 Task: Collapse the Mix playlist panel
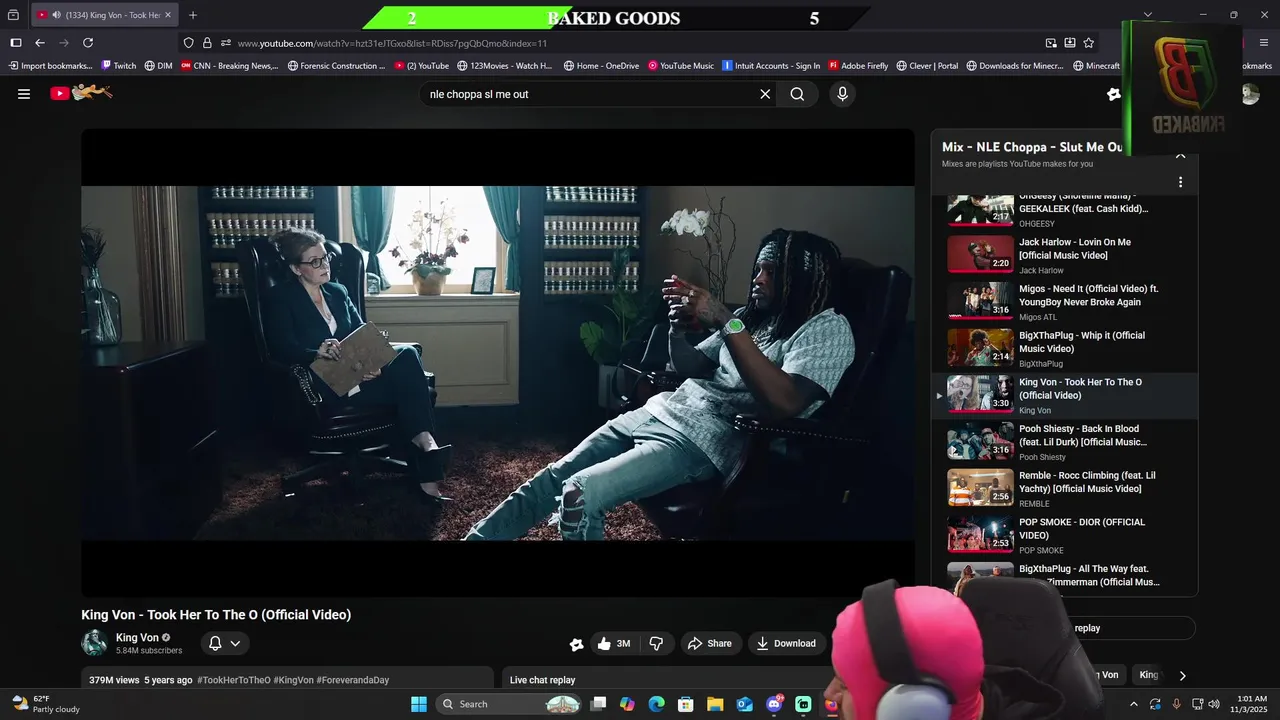pyautogui.click(x=1180, y=156)
